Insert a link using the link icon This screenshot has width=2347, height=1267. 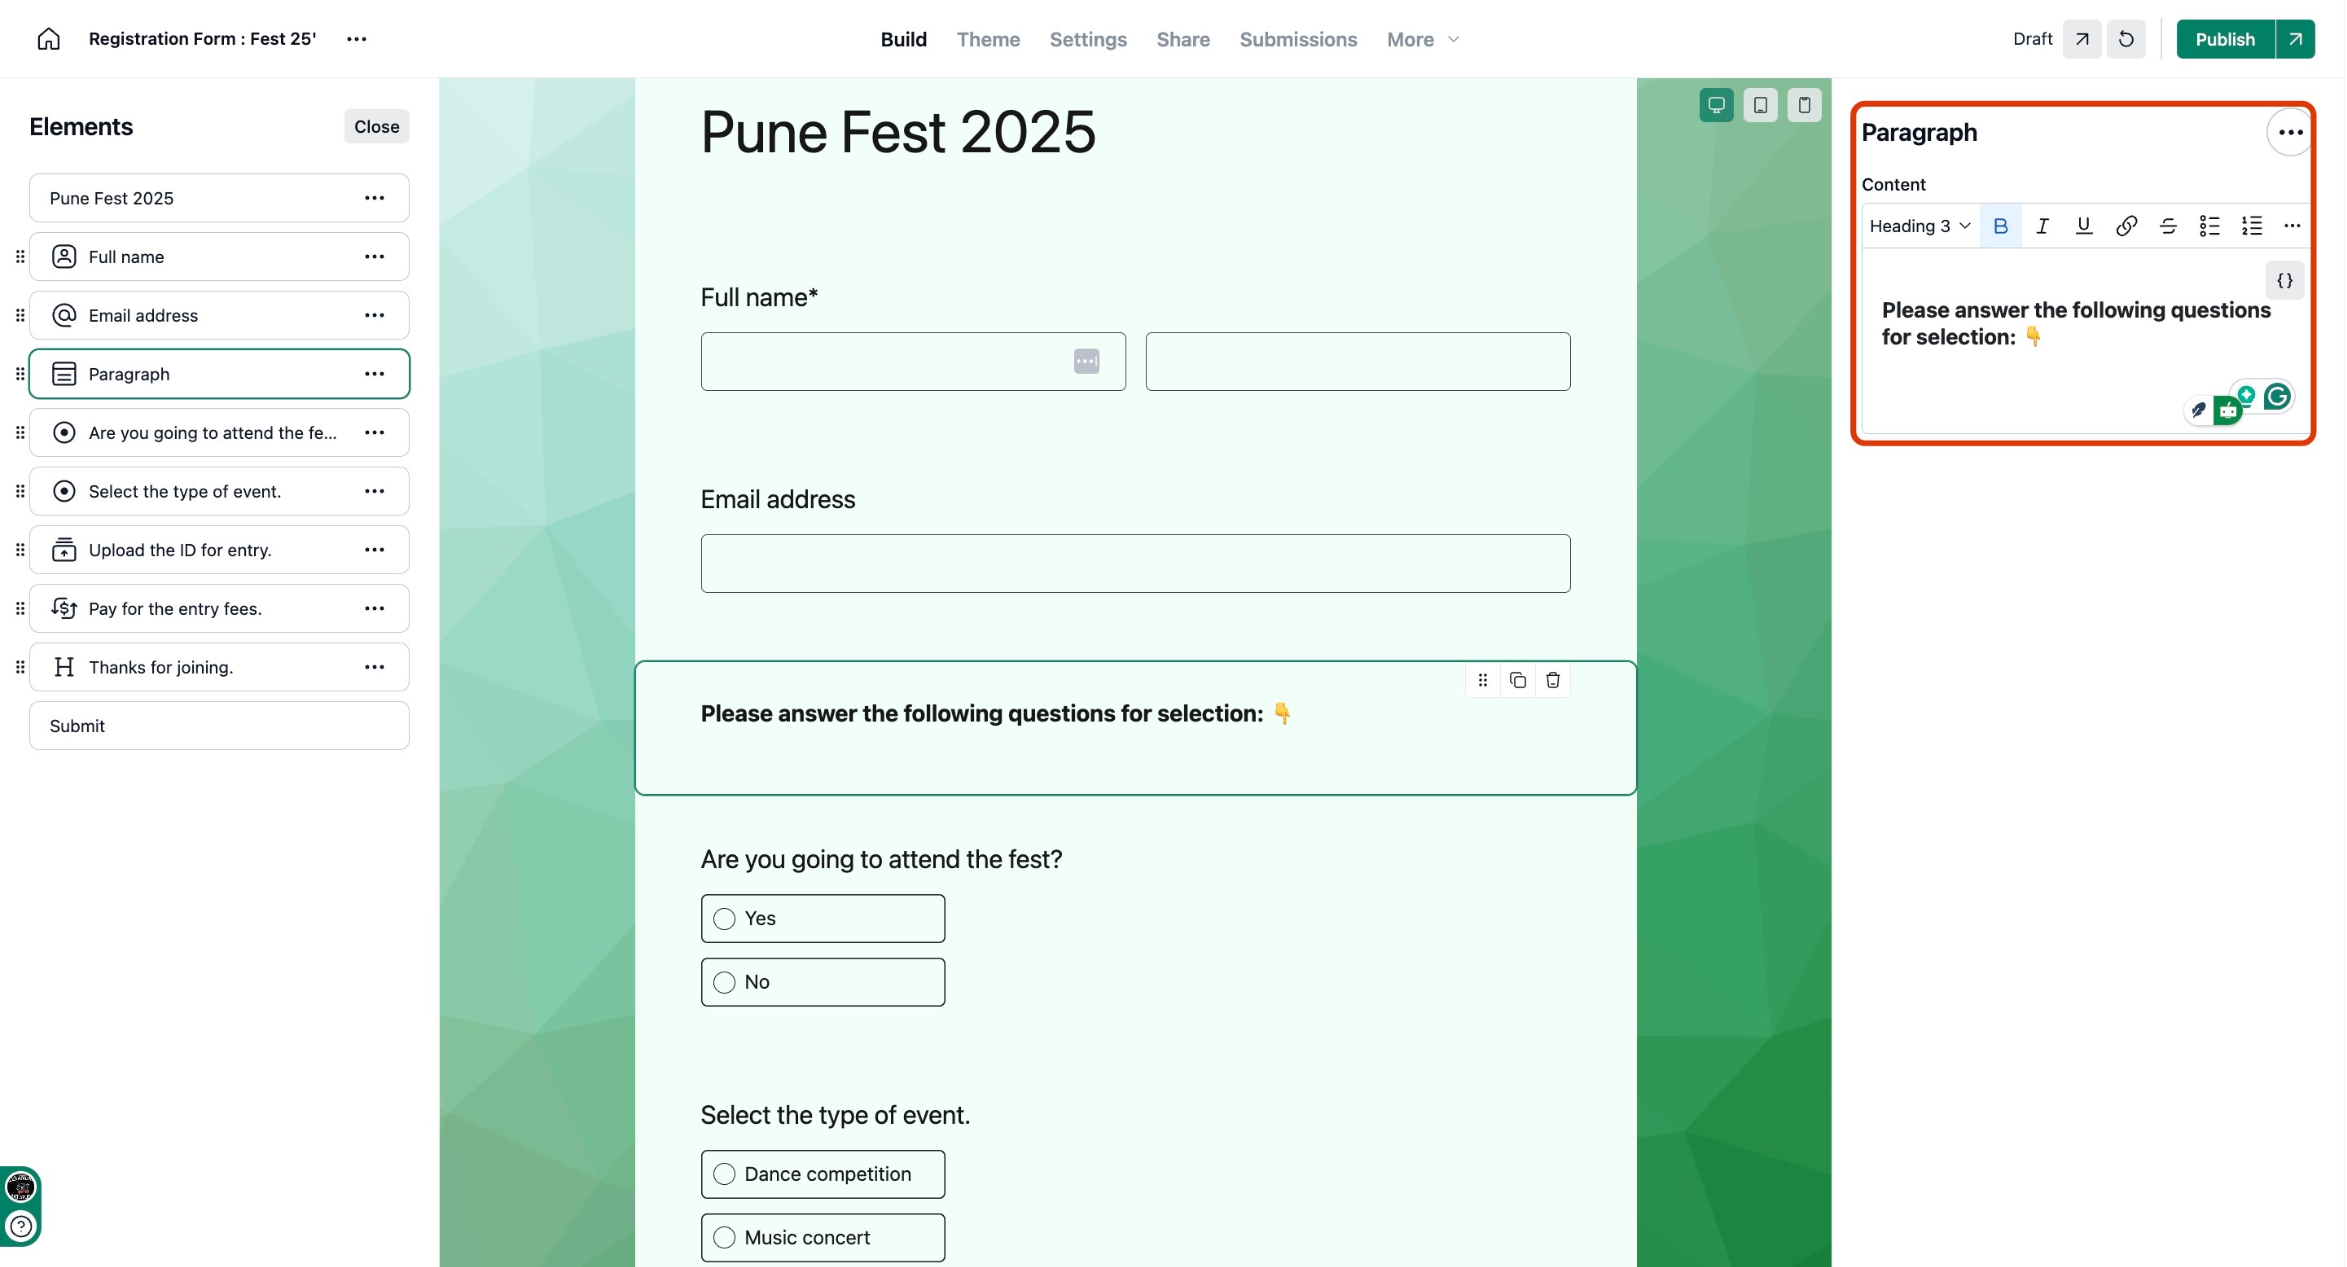coord(2126,226)
